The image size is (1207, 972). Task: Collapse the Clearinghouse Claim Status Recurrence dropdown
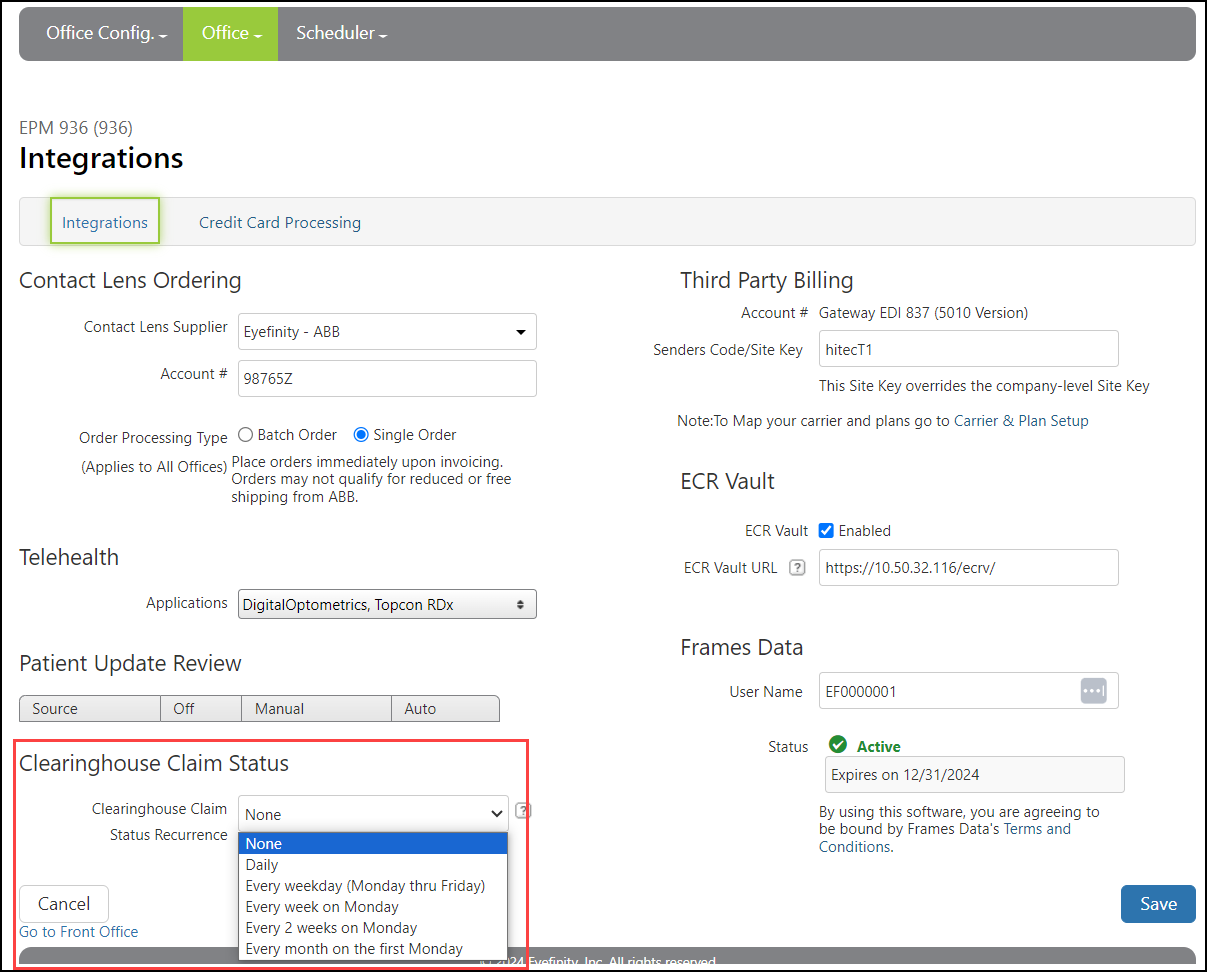tap(373, 814)
